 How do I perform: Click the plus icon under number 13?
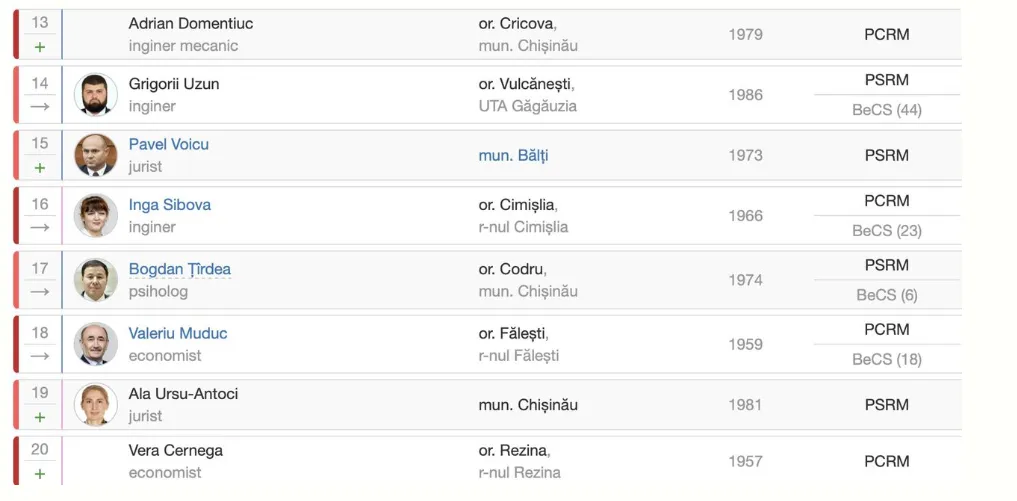point(40,47)
